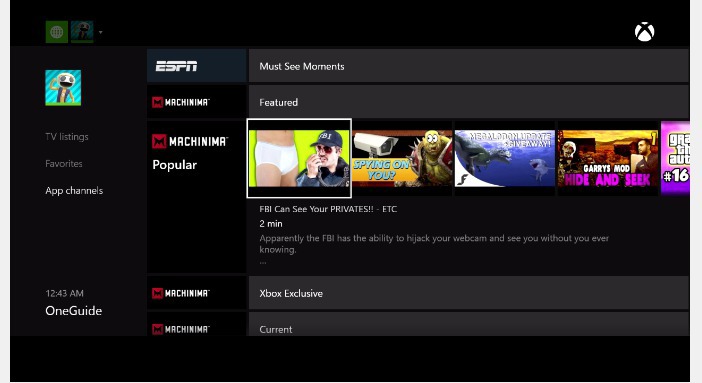This screenshot has width=702, height=383.
Task: Go to Favorites in sidebar
Action: point(64,164)
